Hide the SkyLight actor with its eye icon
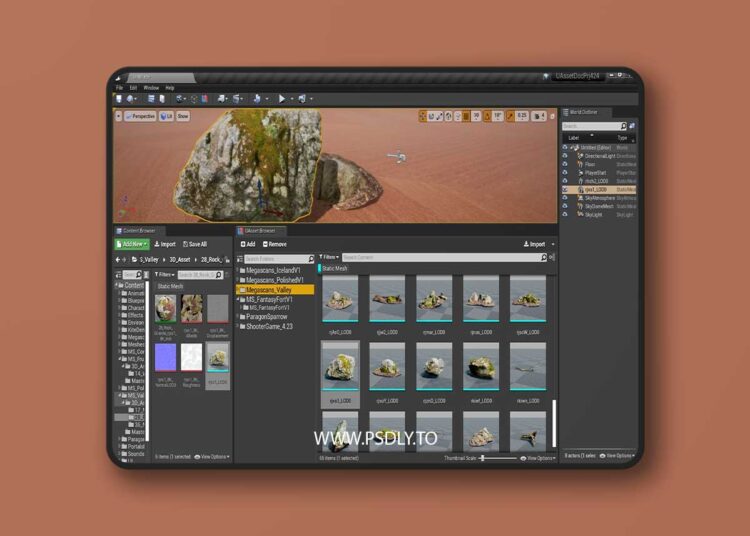 [565, 214]
